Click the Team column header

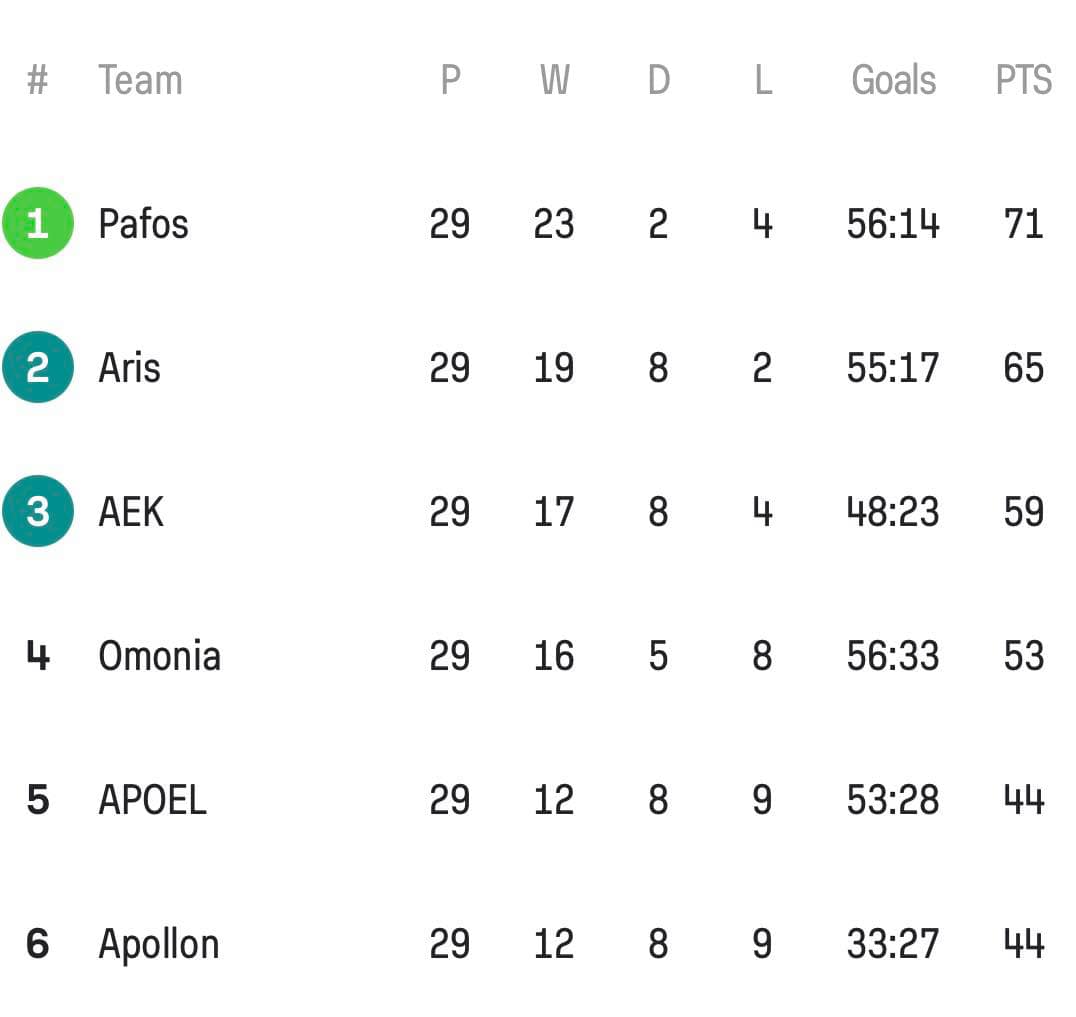[141, 80]
